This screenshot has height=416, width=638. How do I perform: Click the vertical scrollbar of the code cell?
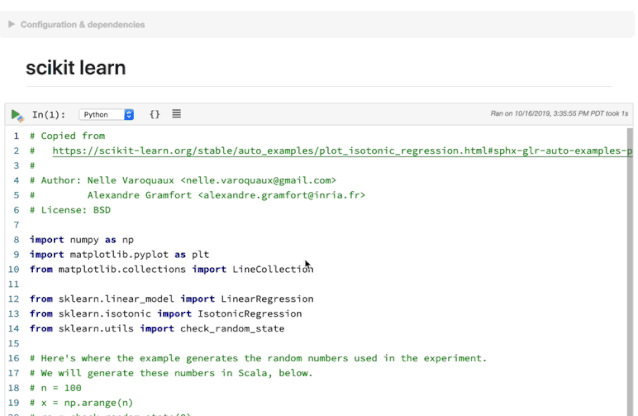(x=630, y=271)
